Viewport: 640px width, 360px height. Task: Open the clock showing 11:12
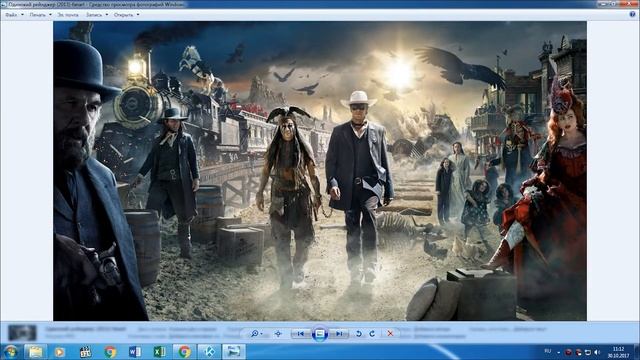[618, 352]
